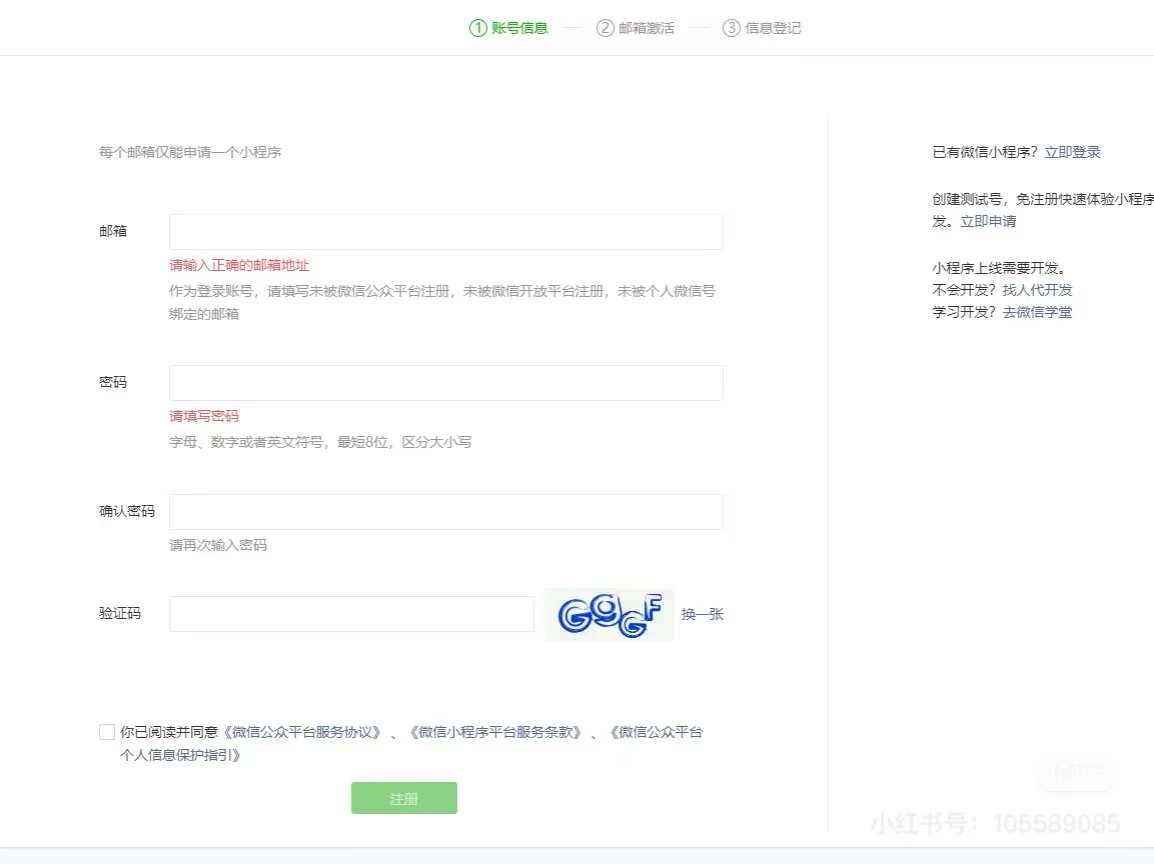
Task: Click the 邮箱 email input field
Action: pyautogui.click(x=446, y=231)
